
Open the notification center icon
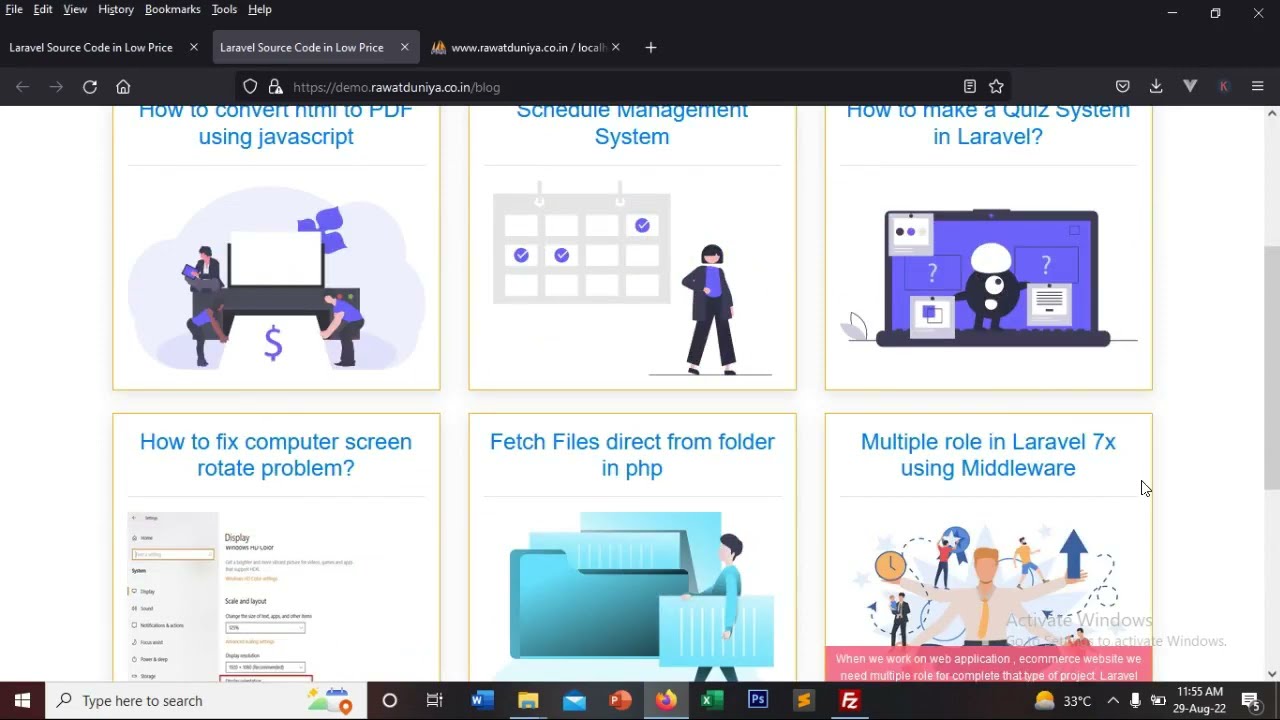click(1250, 700)
